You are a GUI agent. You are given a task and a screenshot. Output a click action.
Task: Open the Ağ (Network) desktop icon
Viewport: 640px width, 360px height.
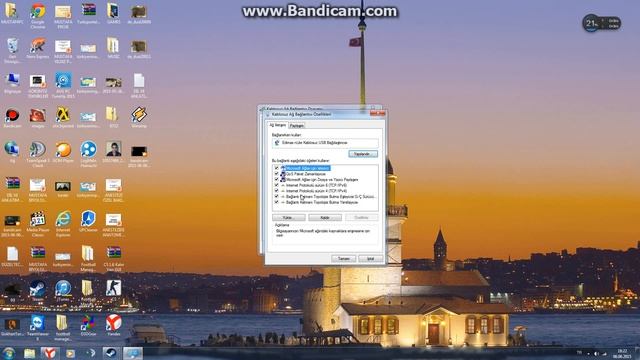click(12, 150)
